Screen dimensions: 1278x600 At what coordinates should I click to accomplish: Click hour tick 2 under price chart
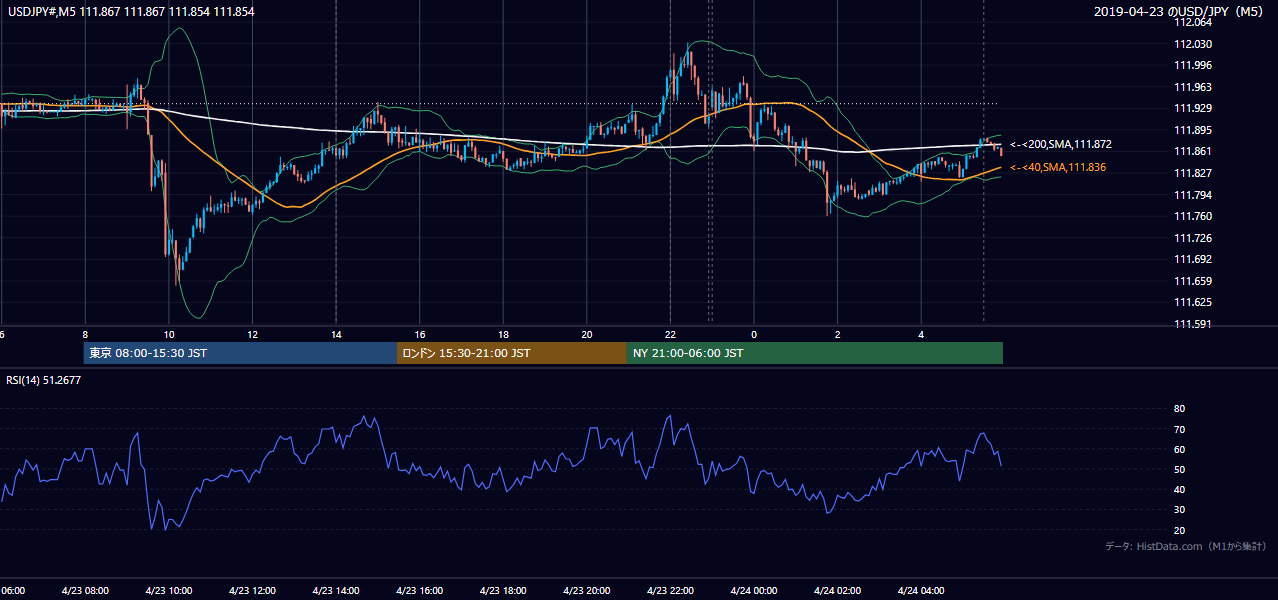(x=837, y=335)
